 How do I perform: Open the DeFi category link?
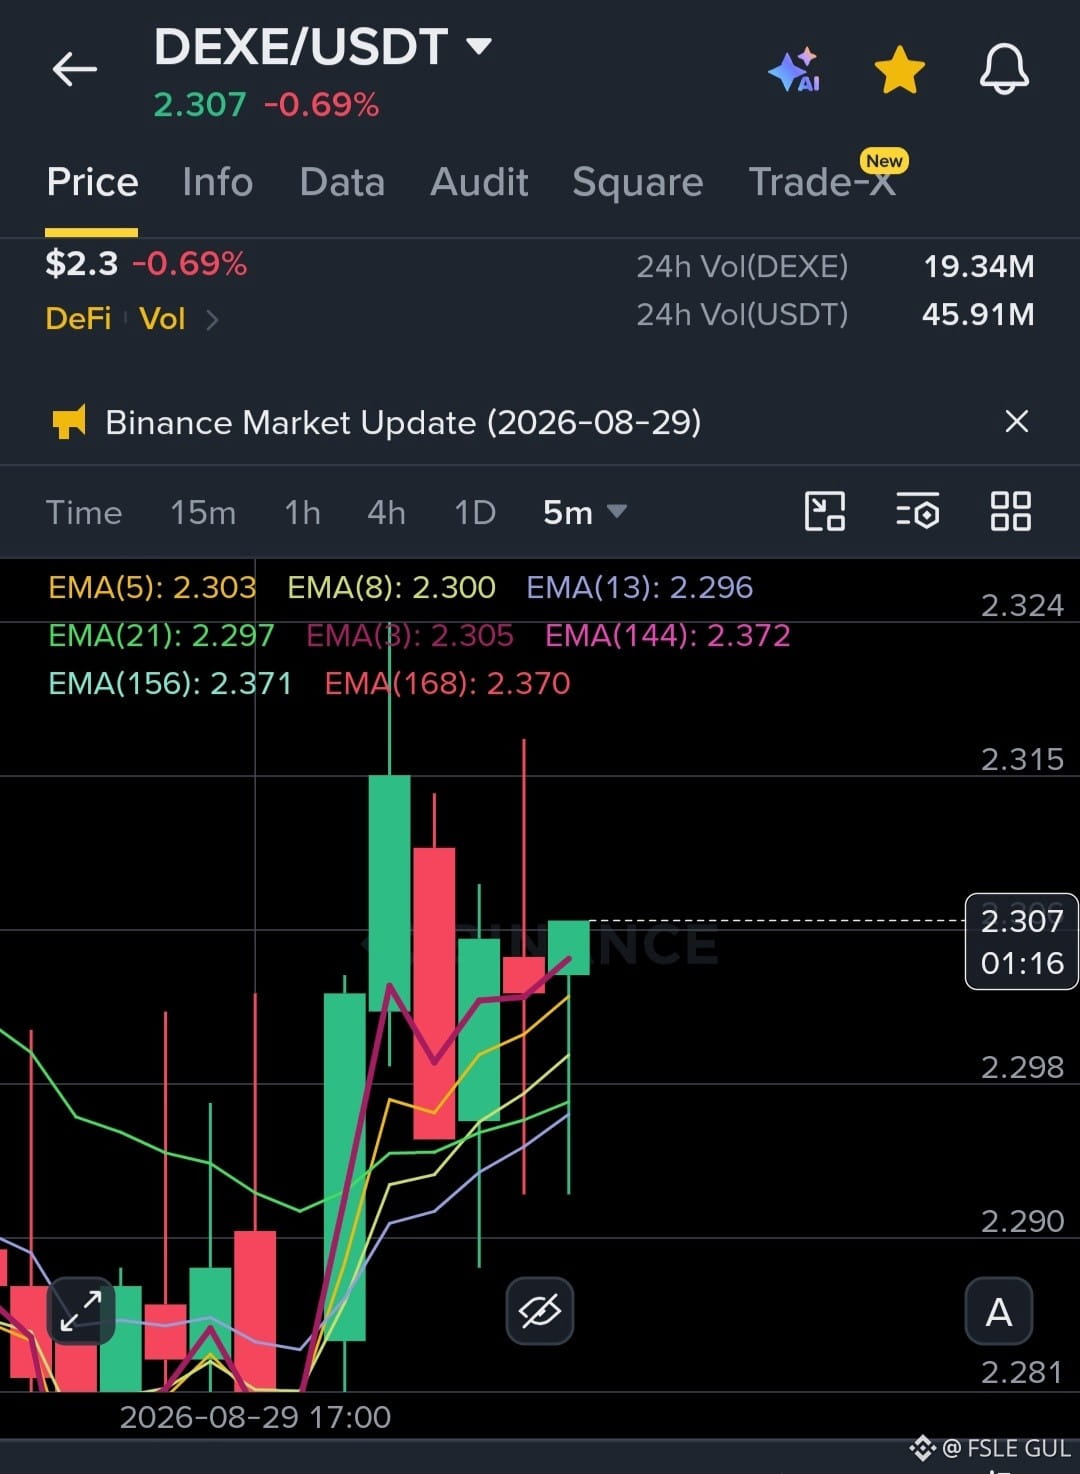[x=78, y=318]
